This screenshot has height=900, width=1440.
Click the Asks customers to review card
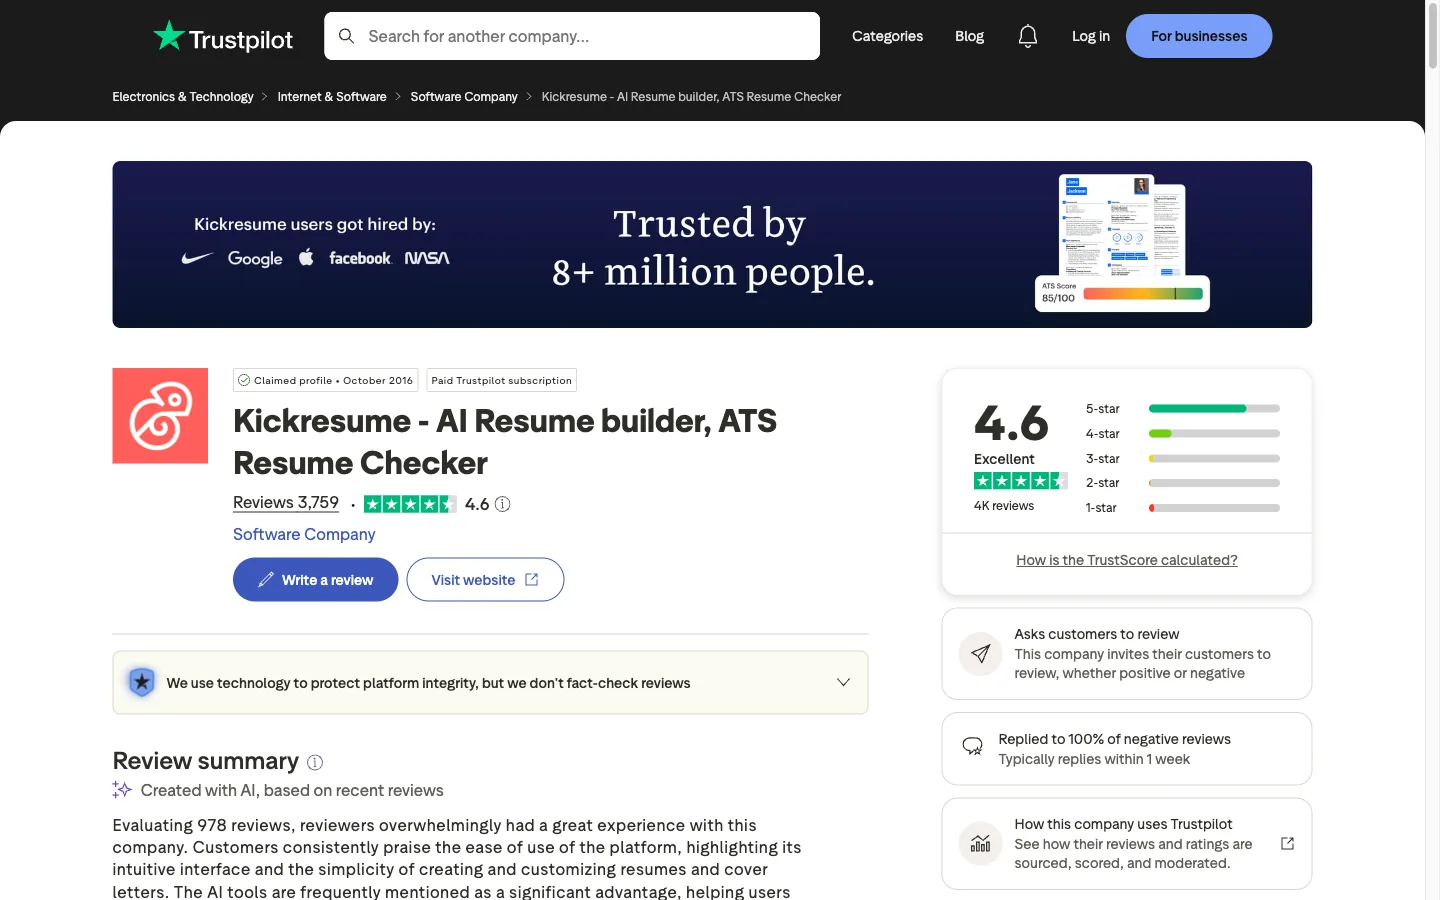pyautogui.click(x=1127, y=654)
